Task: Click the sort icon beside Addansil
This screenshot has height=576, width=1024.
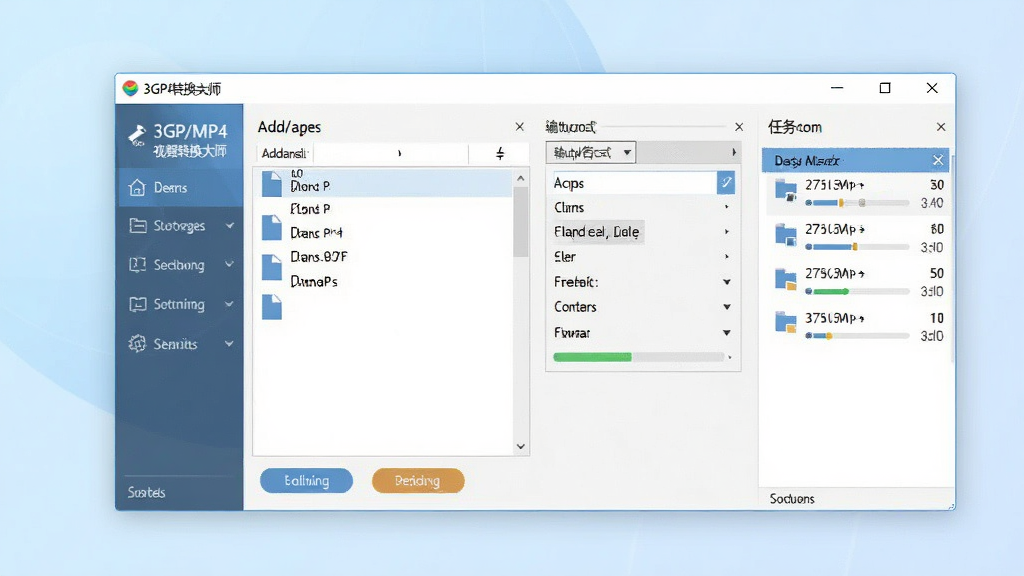Action: click(x=500, y=153)
